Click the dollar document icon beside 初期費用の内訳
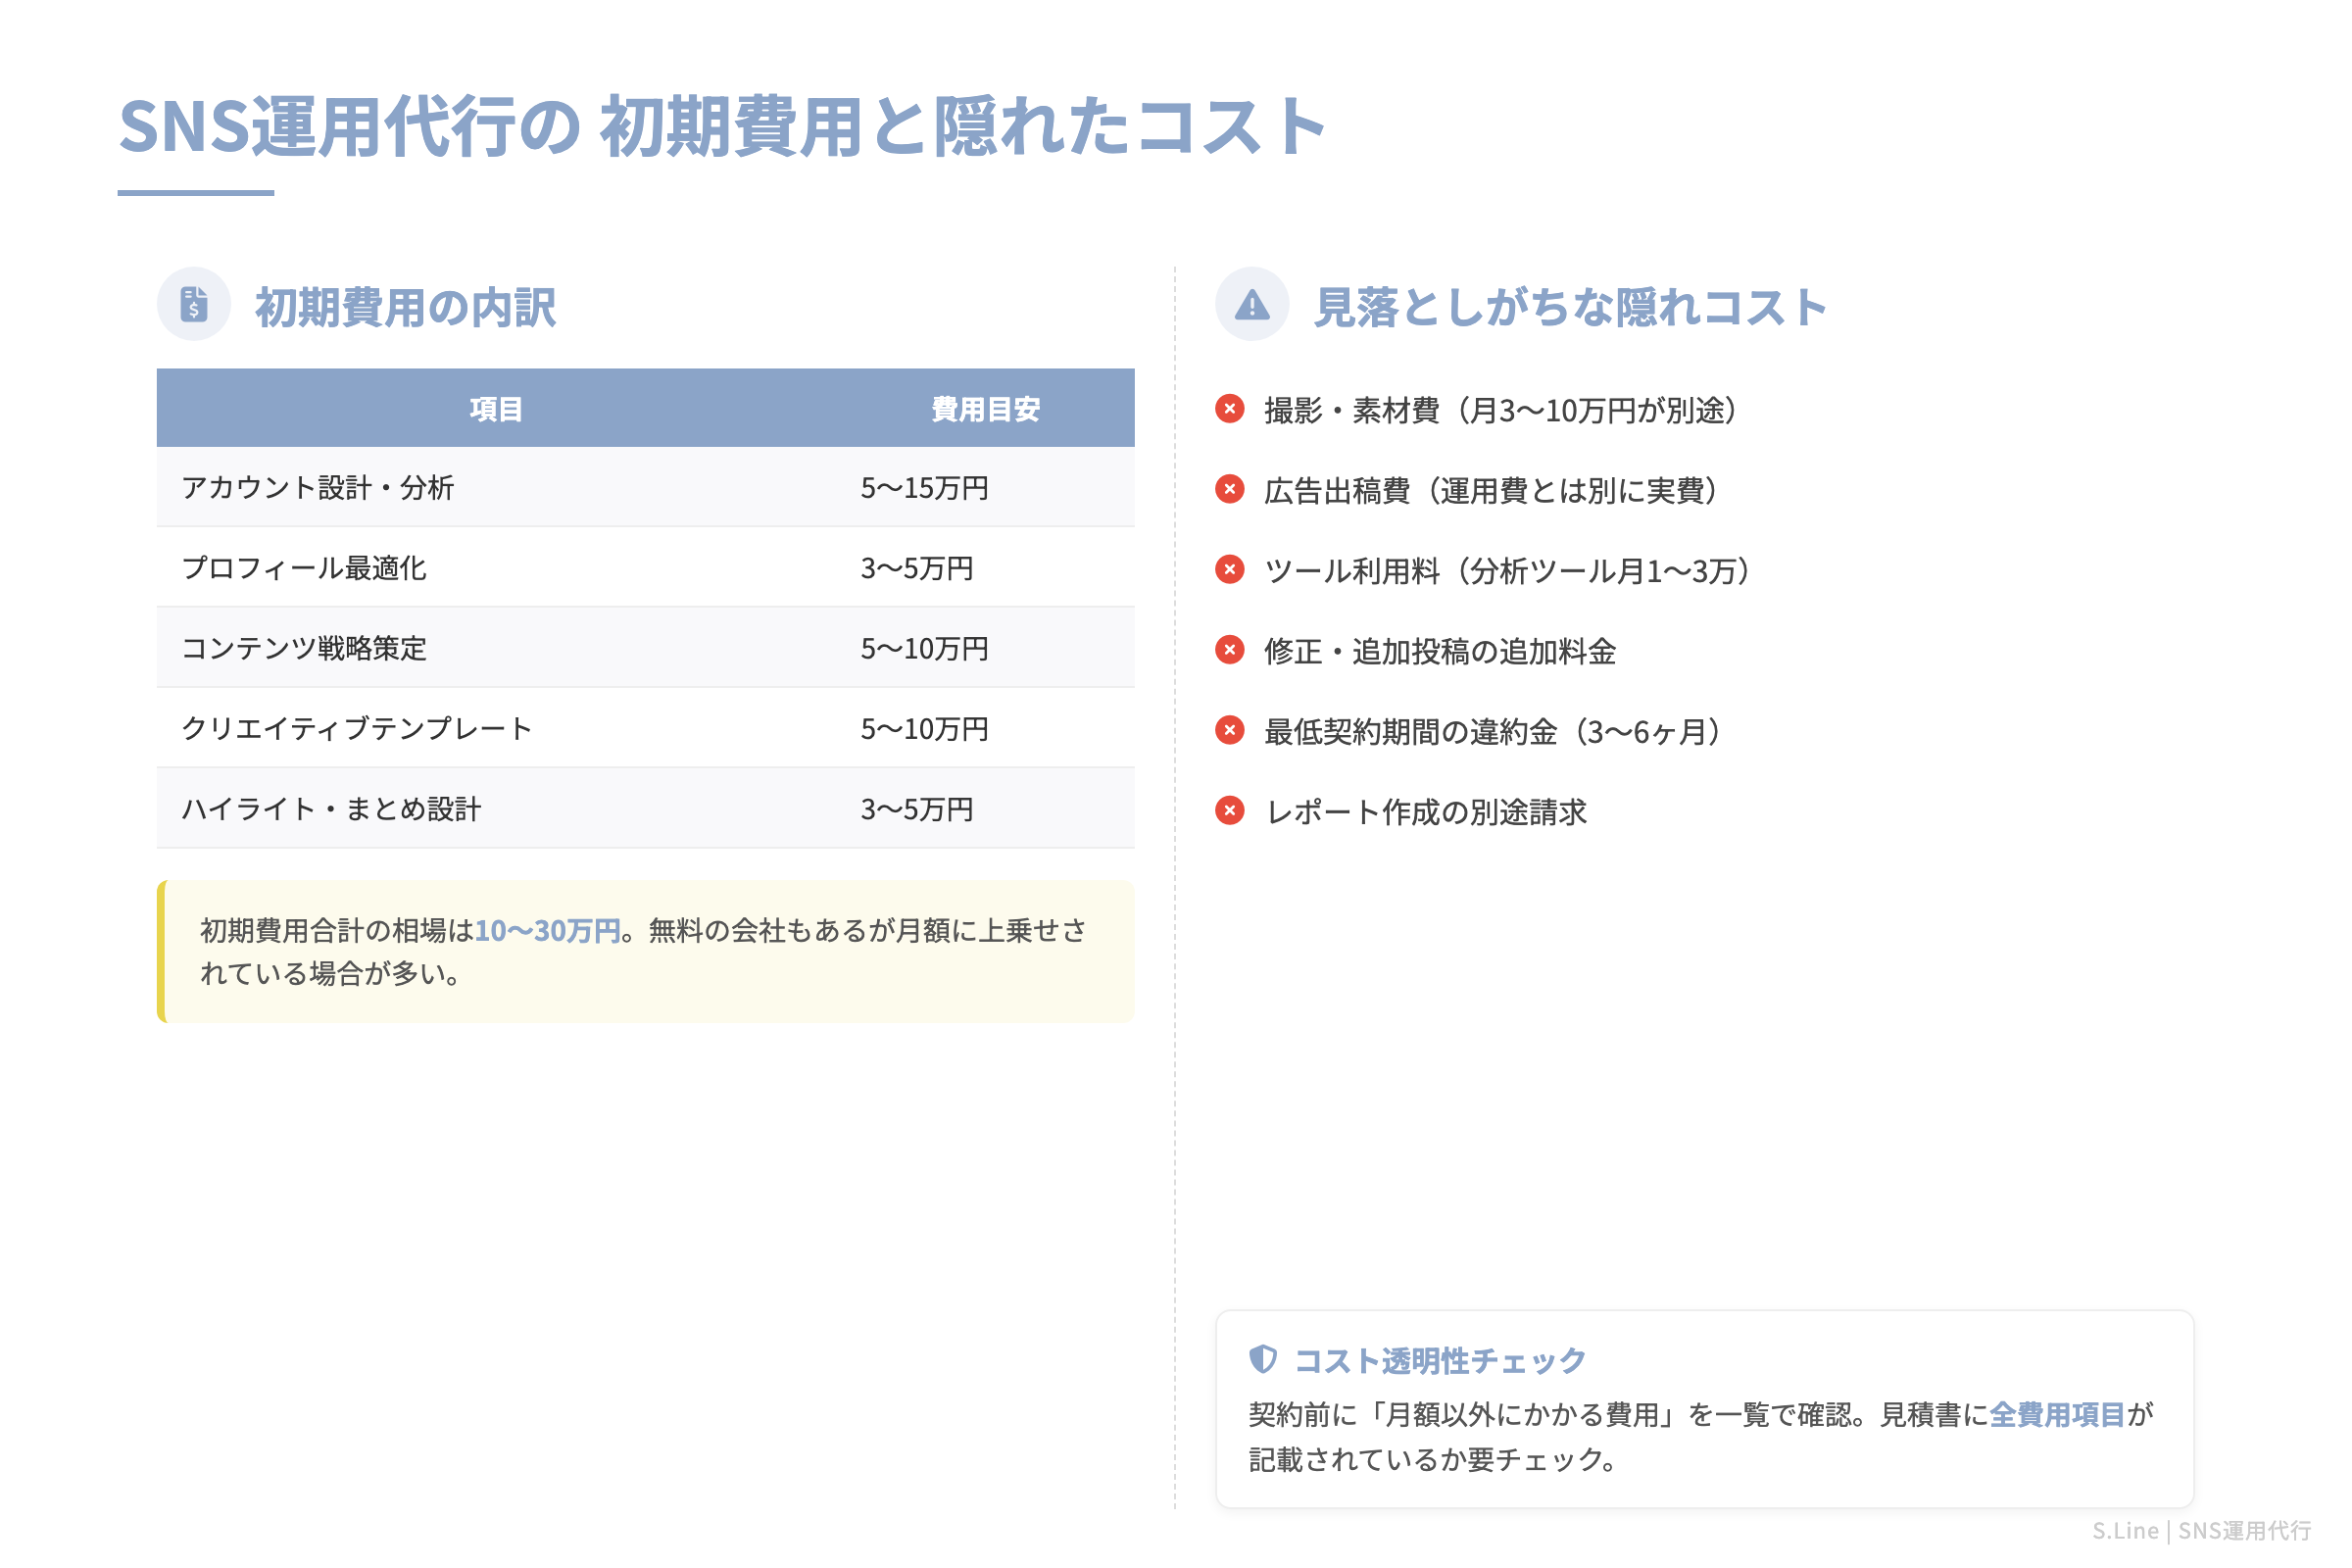The height and width of the screenshot is (1568, 2352). tap(194, 306)
